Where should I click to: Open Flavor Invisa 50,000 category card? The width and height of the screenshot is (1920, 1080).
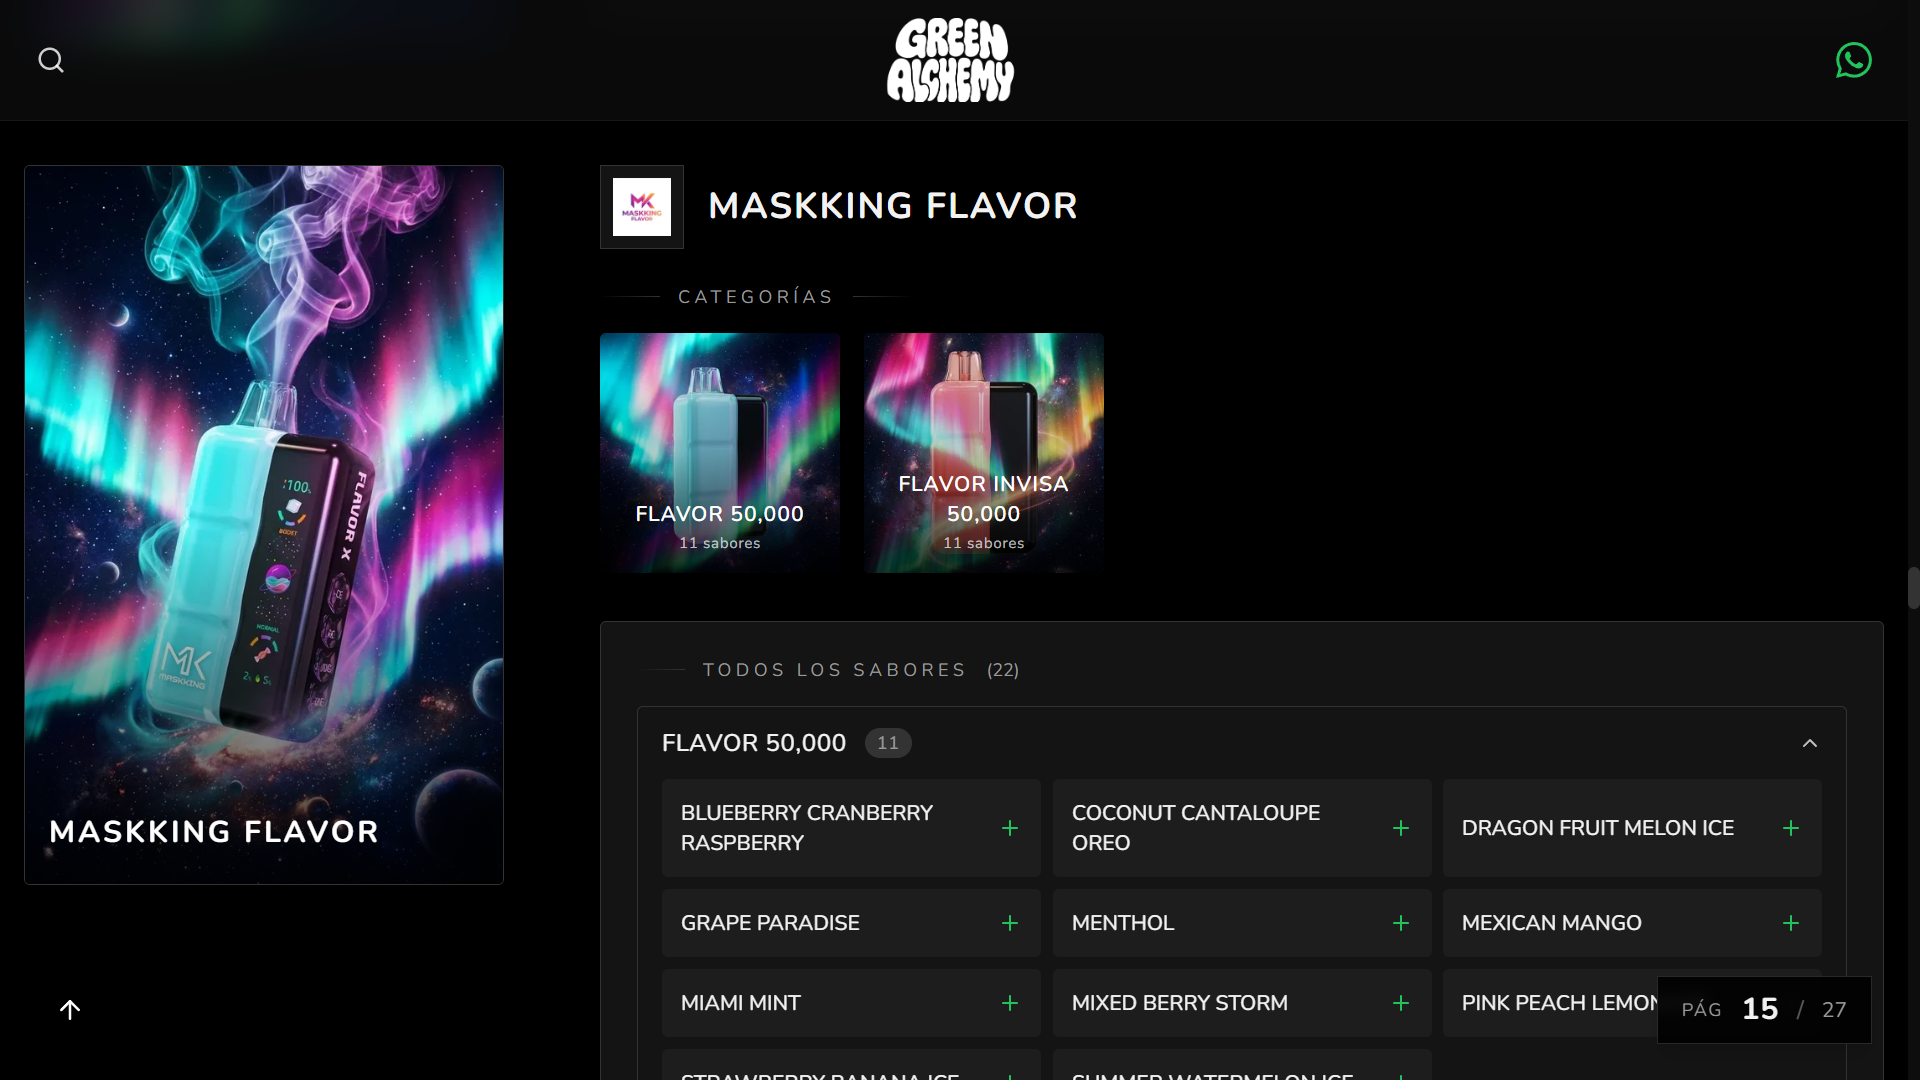984,453
